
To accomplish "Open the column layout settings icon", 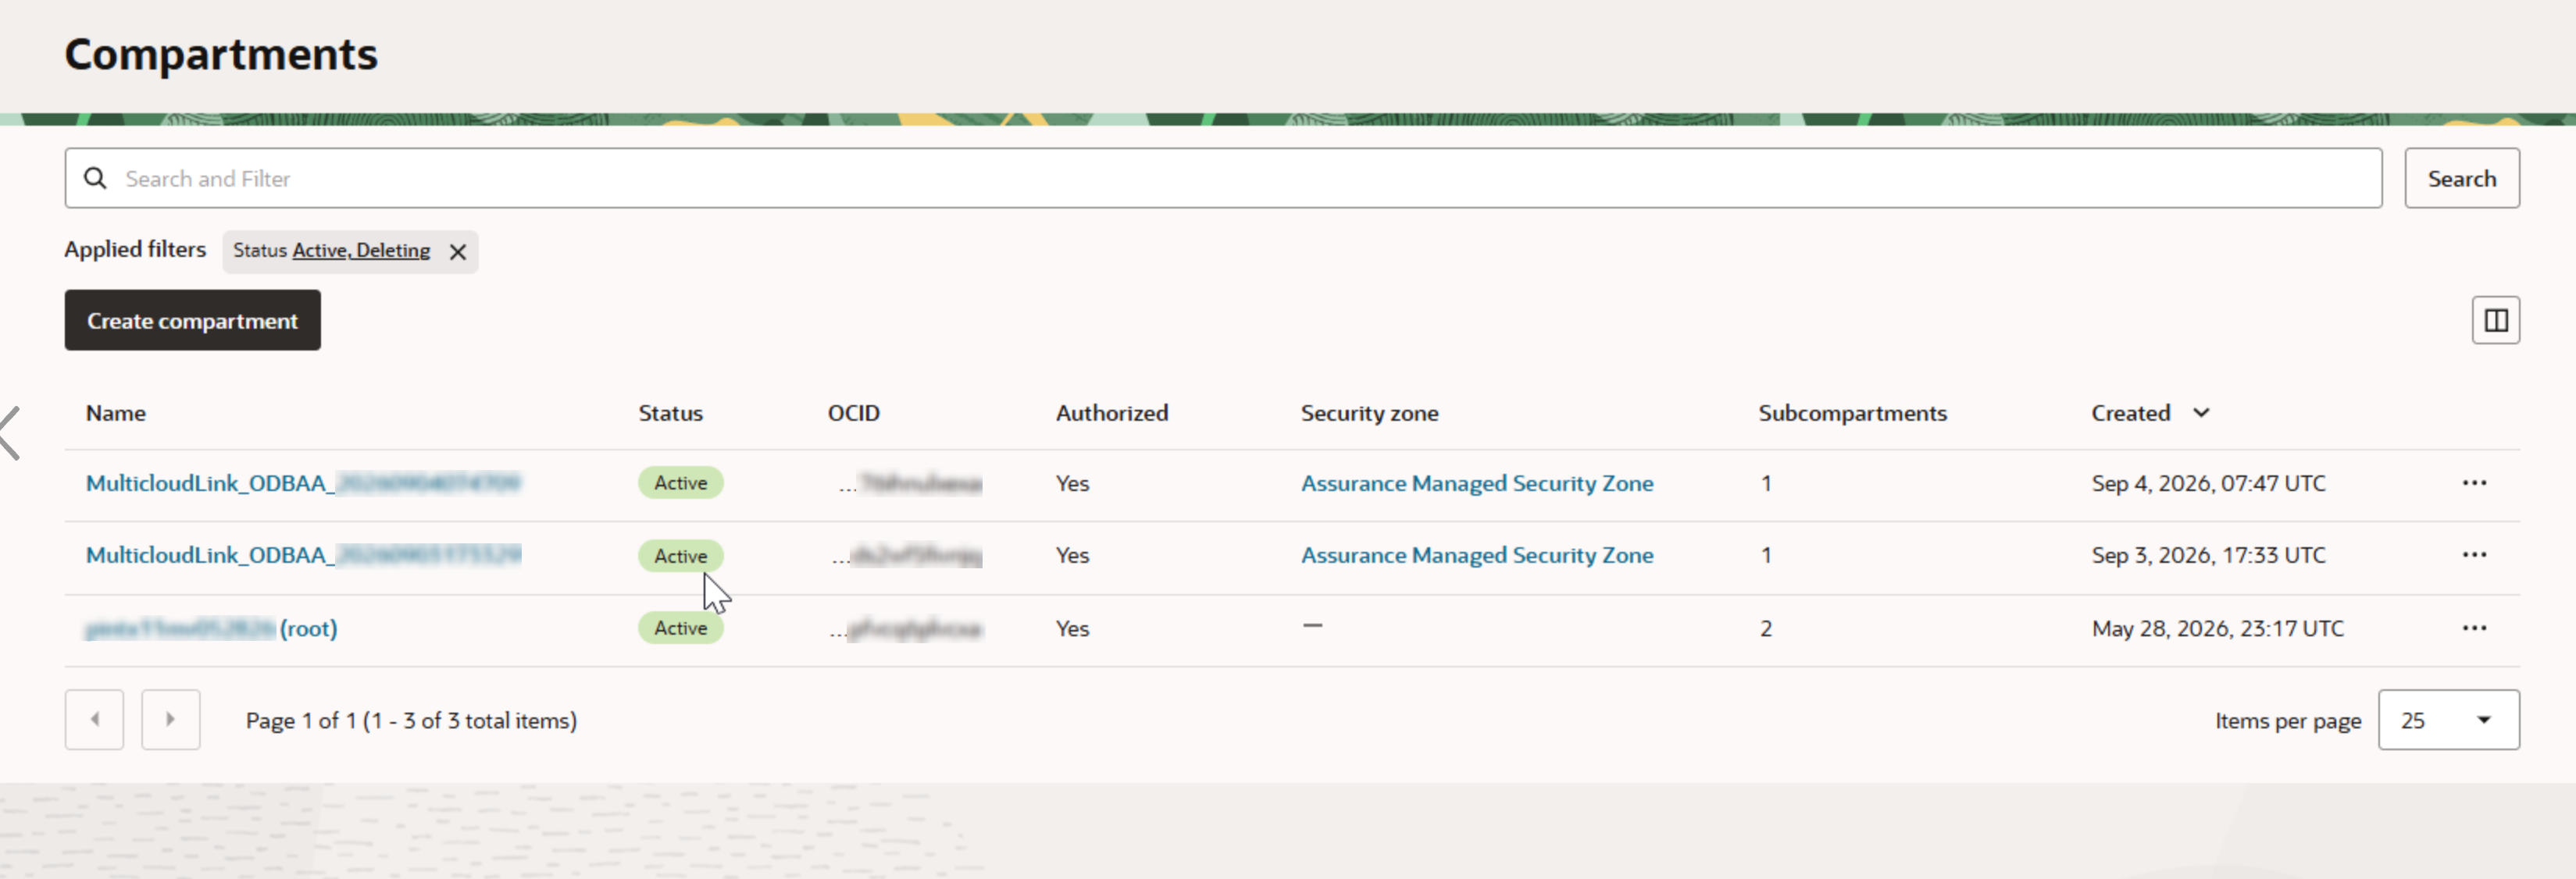I will point(2495,320).
